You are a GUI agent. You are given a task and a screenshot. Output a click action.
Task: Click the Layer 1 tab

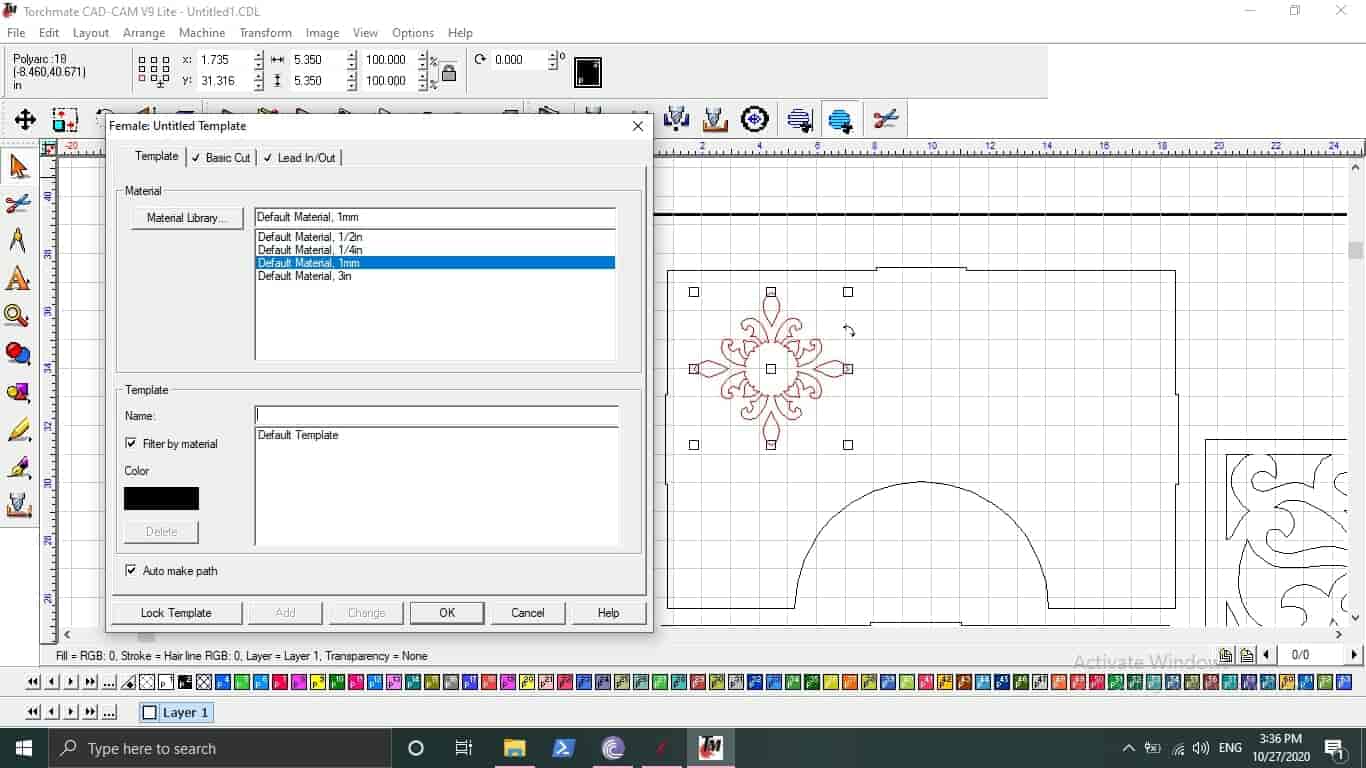(176, 713)
